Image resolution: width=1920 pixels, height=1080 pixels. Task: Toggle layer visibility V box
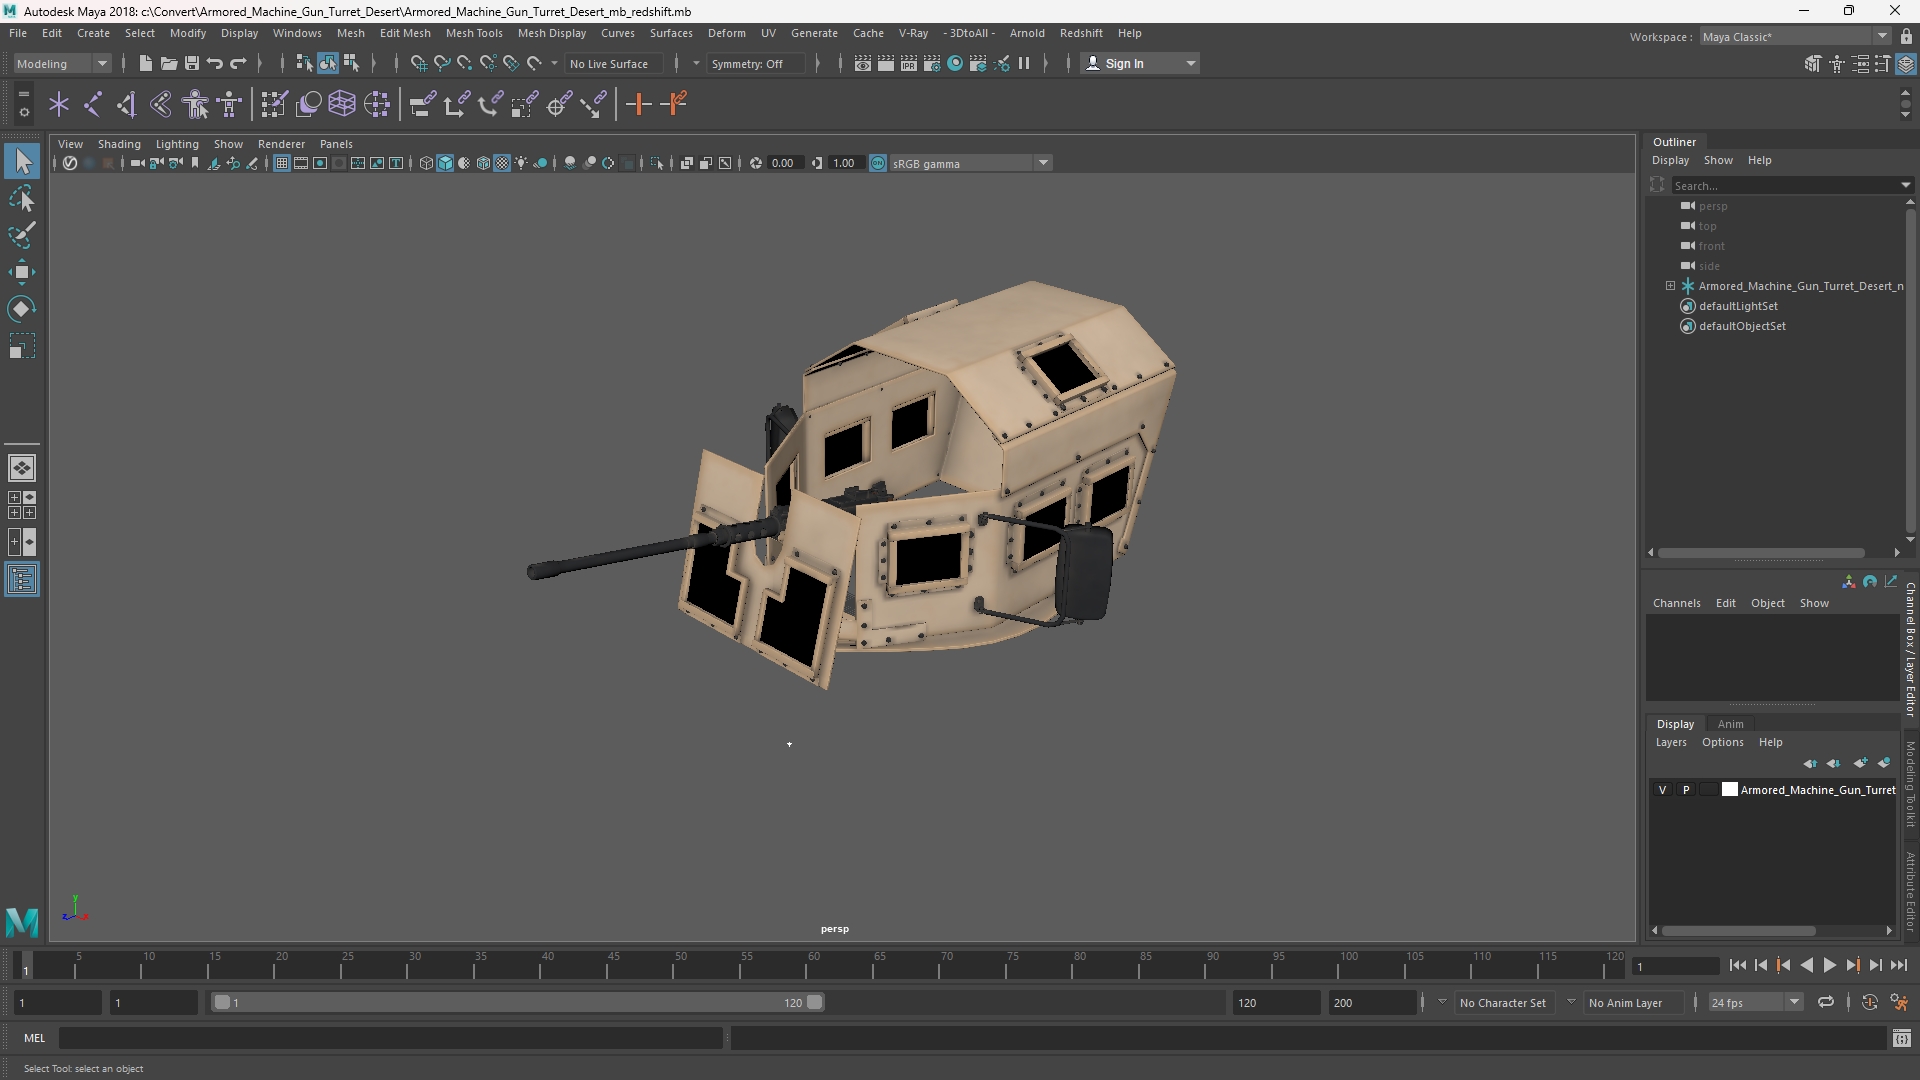tap(1662, 790)
